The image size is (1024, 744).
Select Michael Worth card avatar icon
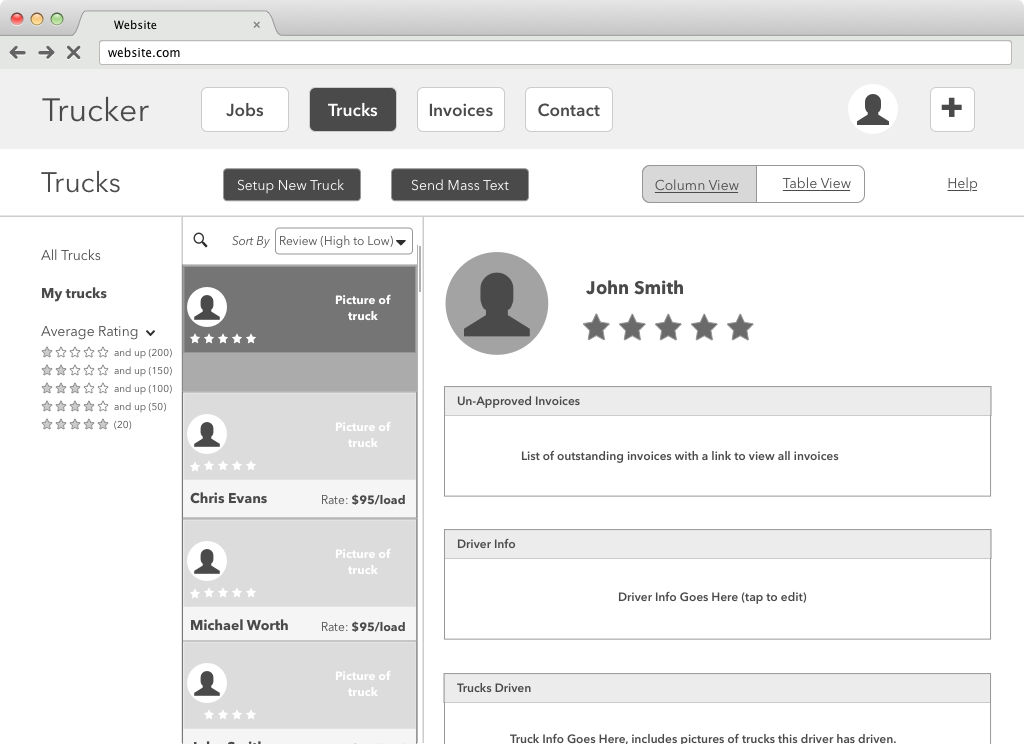click(207, 560)
